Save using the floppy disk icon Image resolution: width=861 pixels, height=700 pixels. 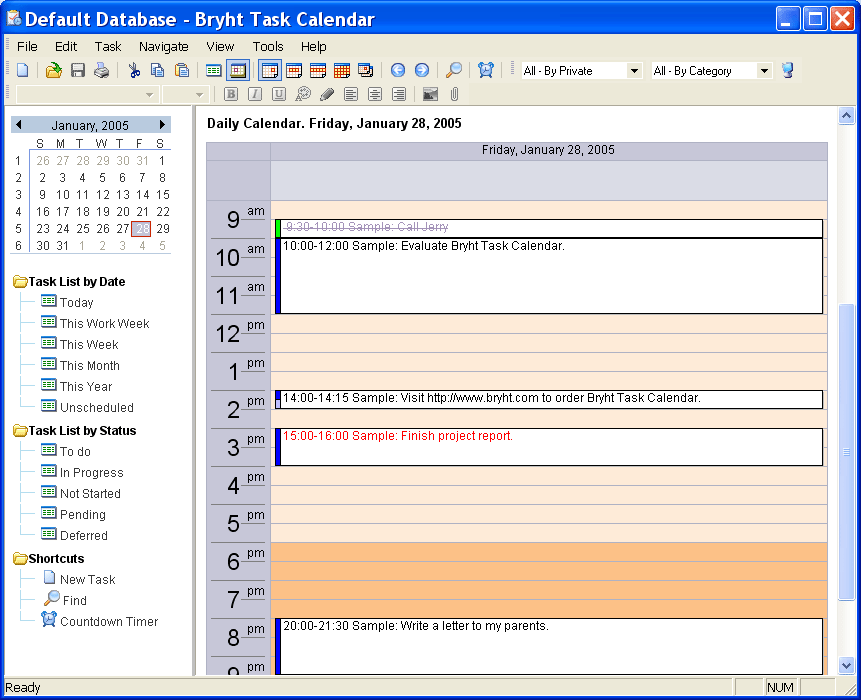(x=77, y=70)
